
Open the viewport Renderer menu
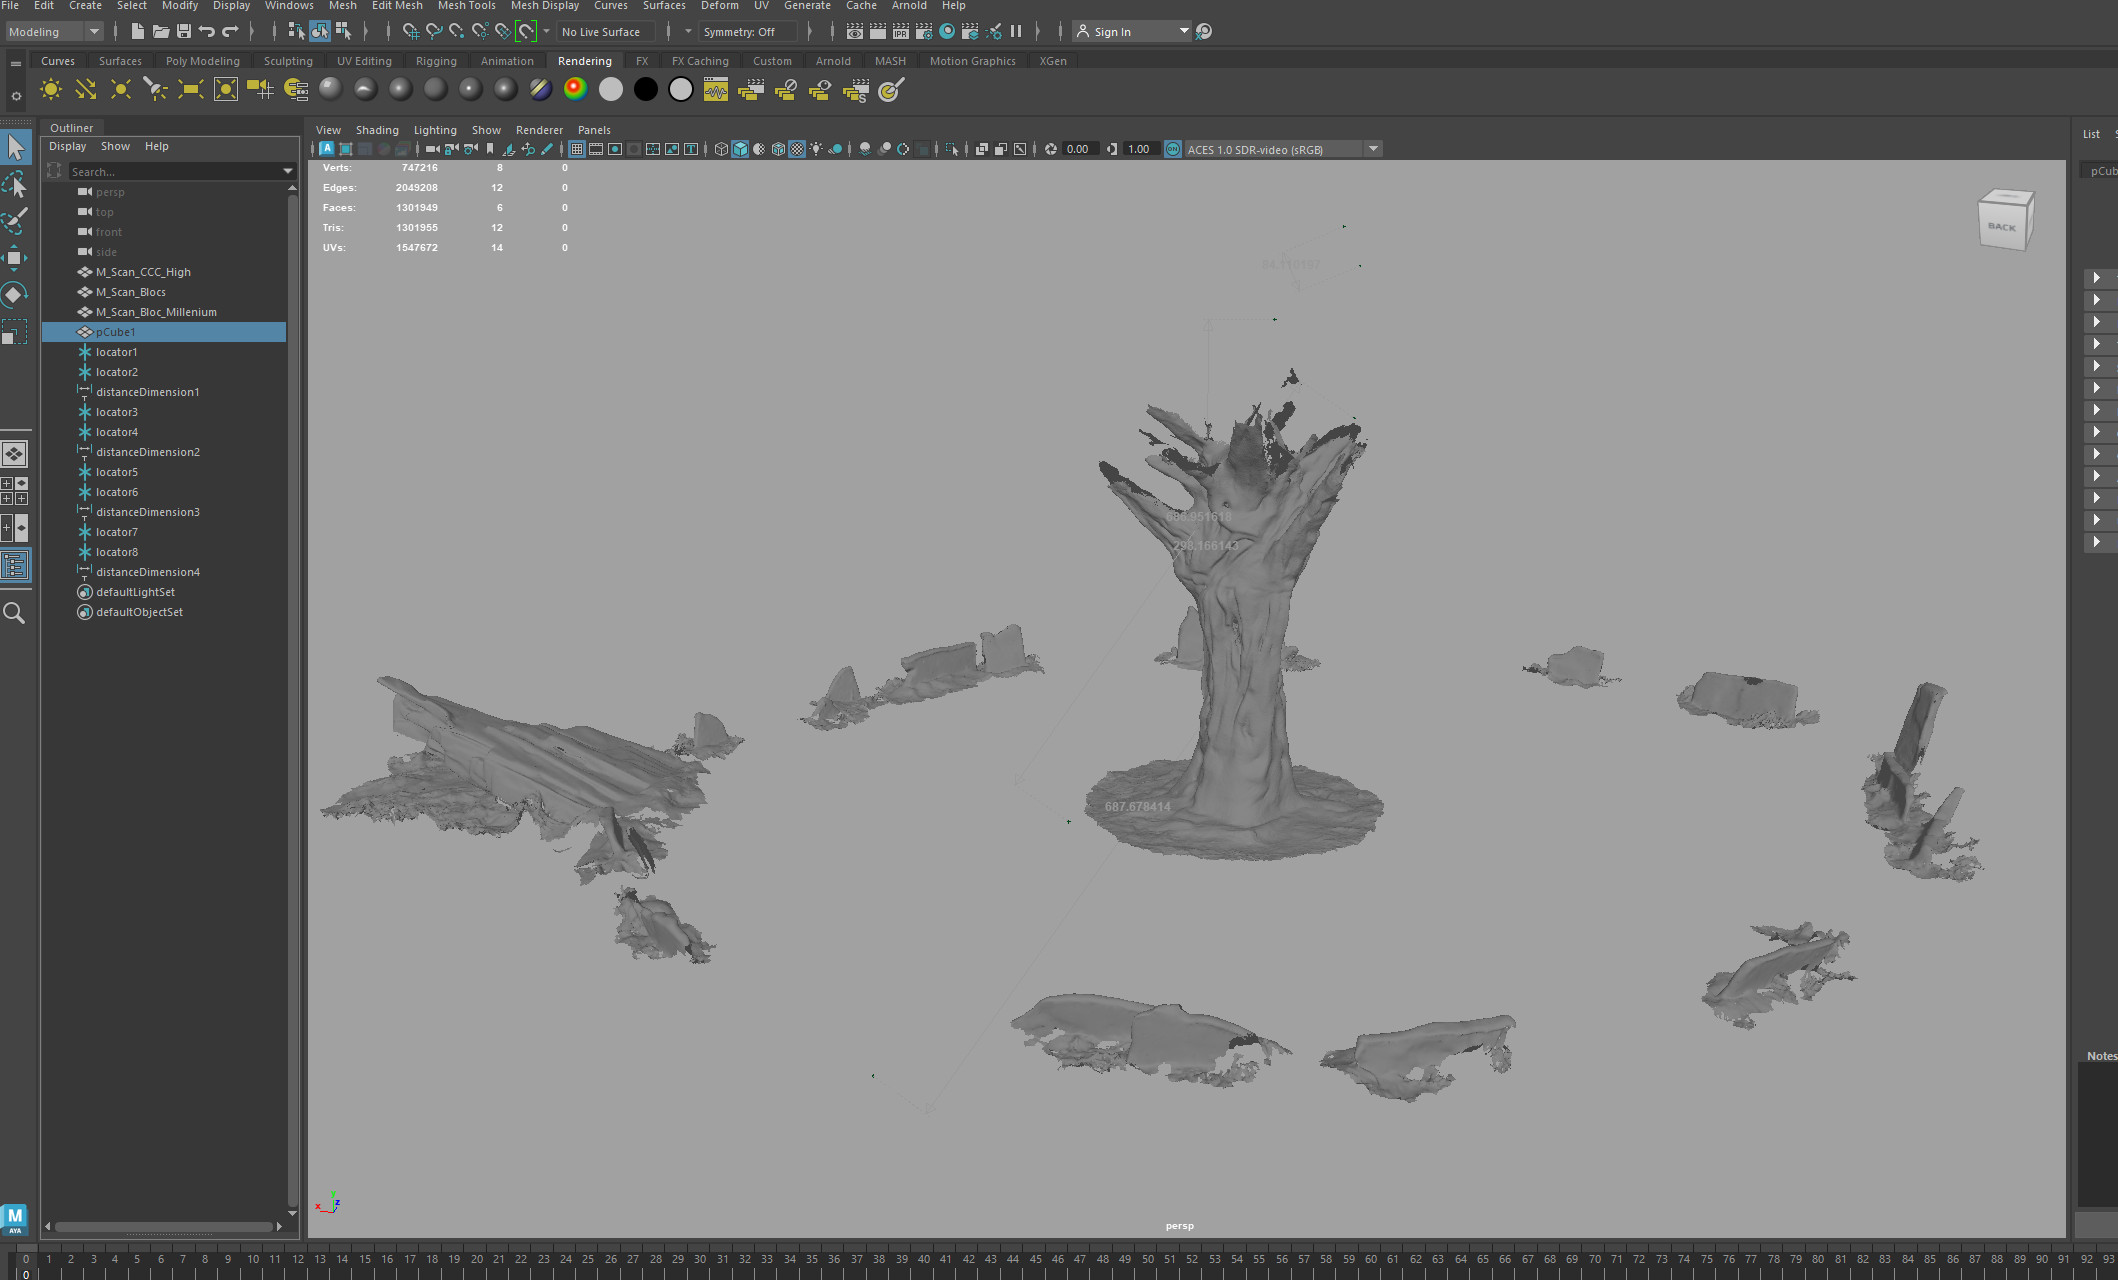pos(539,130)
